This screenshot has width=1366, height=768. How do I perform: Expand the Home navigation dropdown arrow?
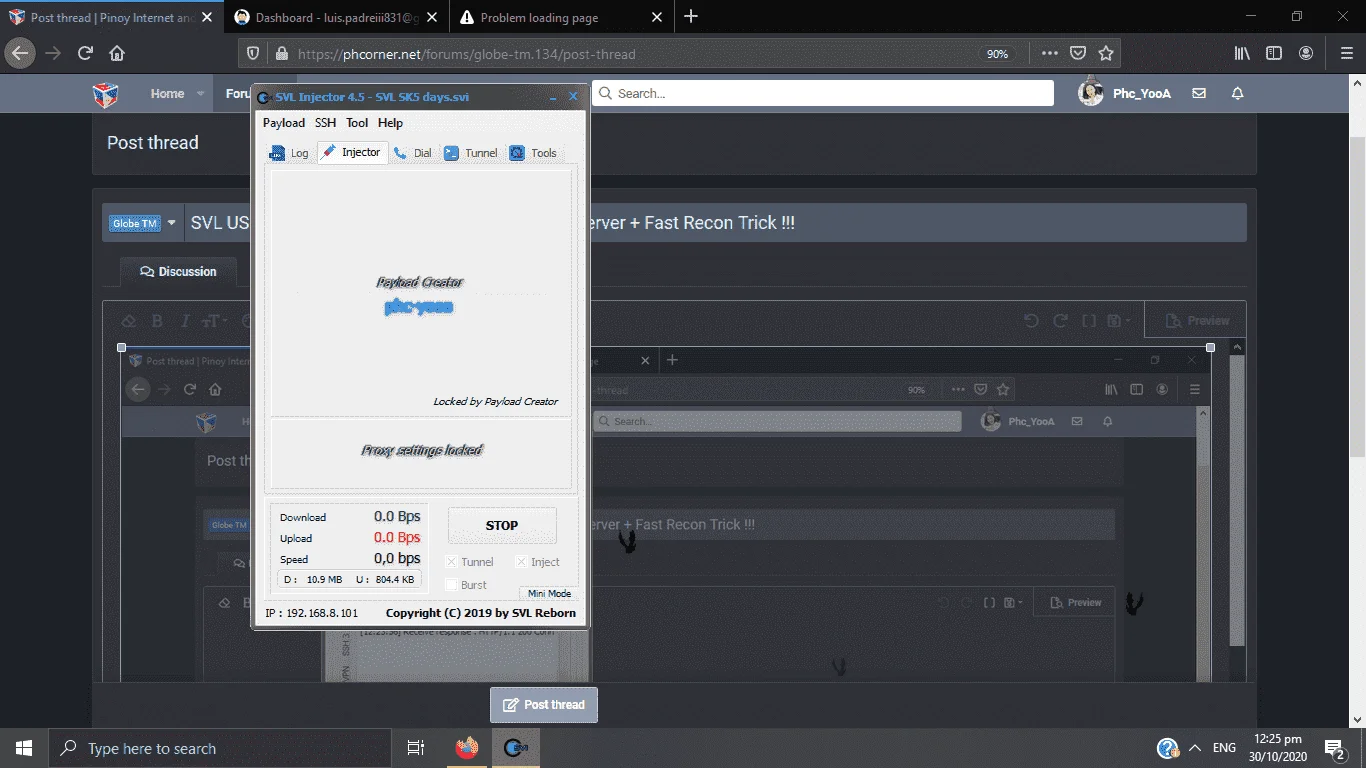point(201,94)
